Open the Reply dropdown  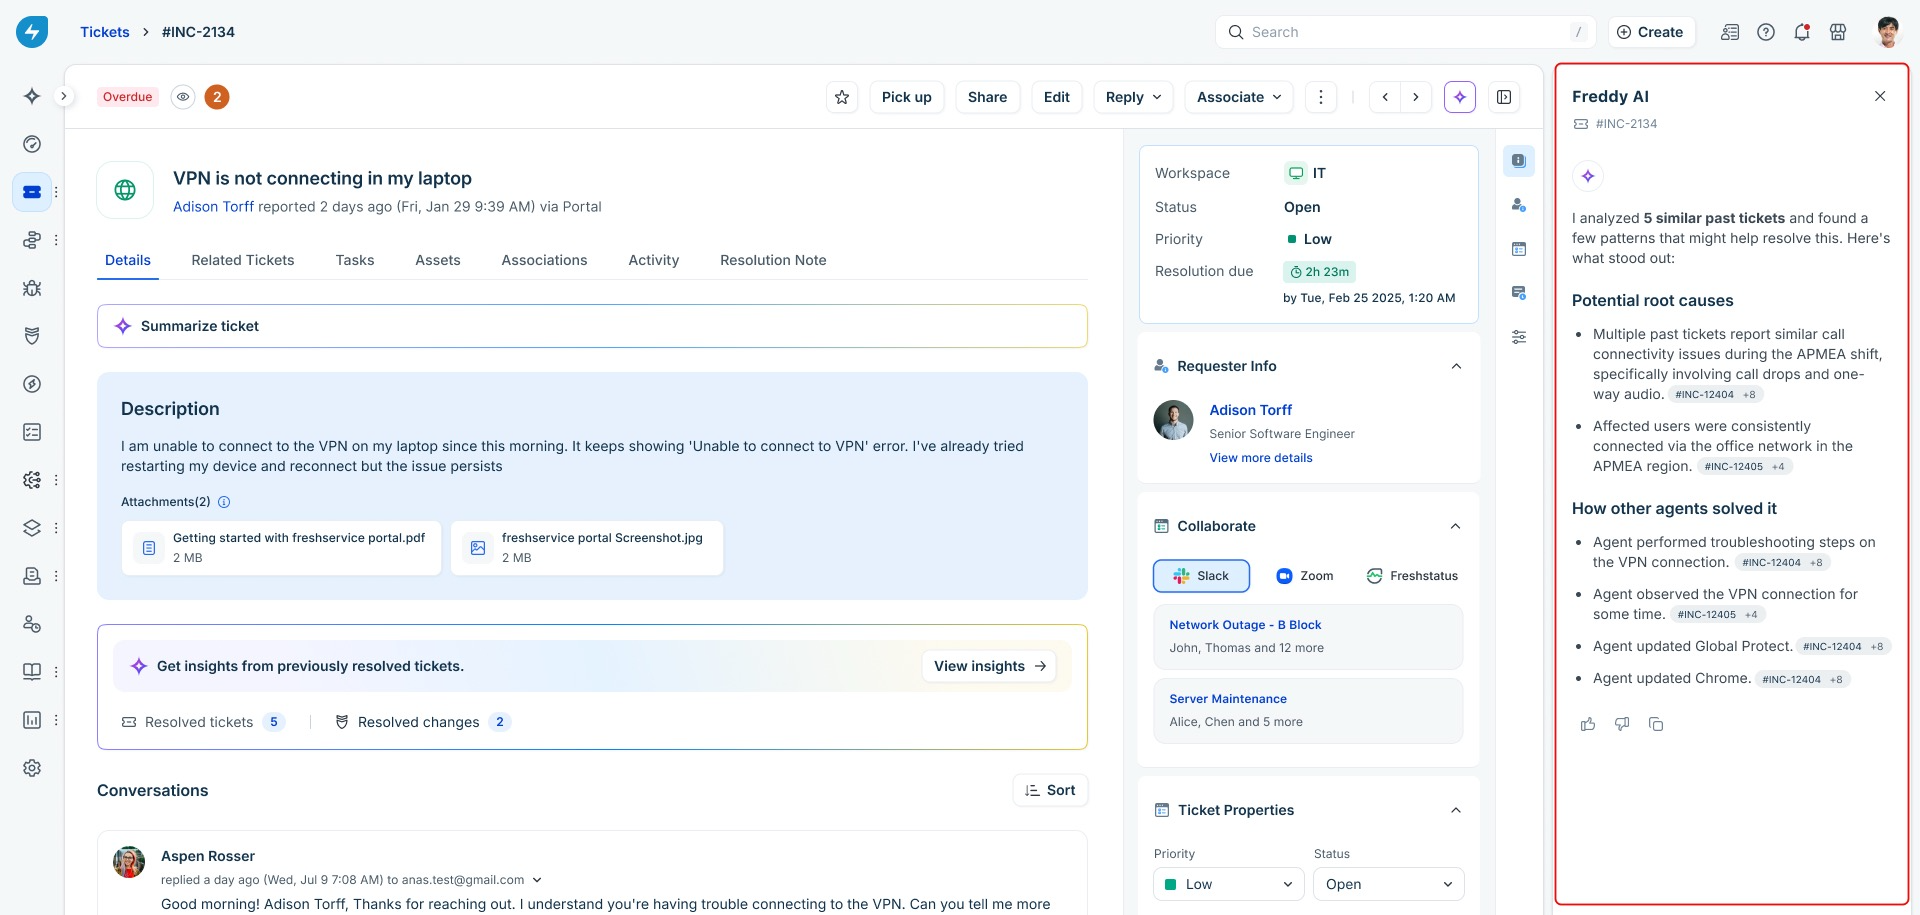(1133, 97)
